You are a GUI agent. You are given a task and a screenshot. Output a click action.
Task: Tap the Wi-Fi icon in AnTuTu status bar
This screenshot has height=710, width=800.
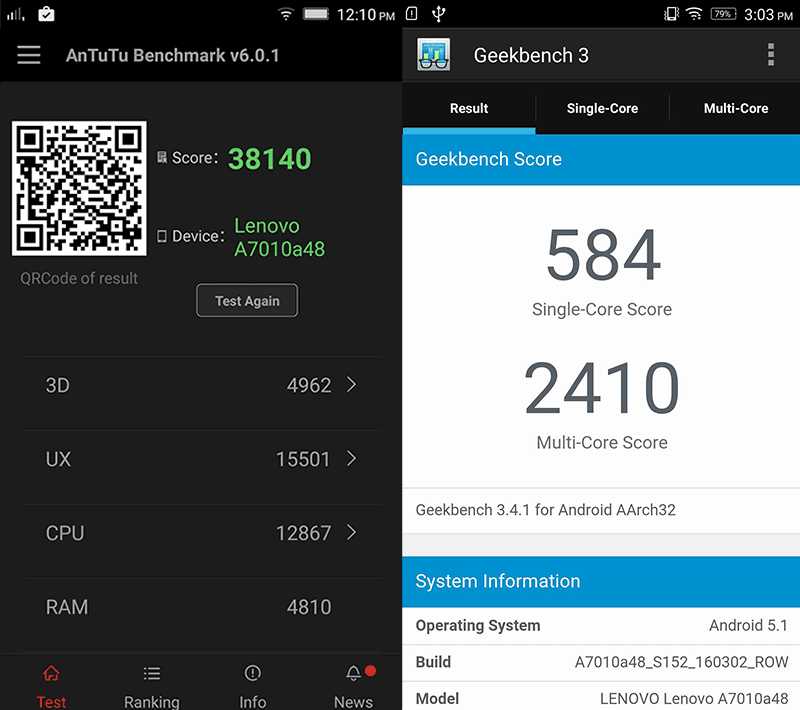[286, 14]
